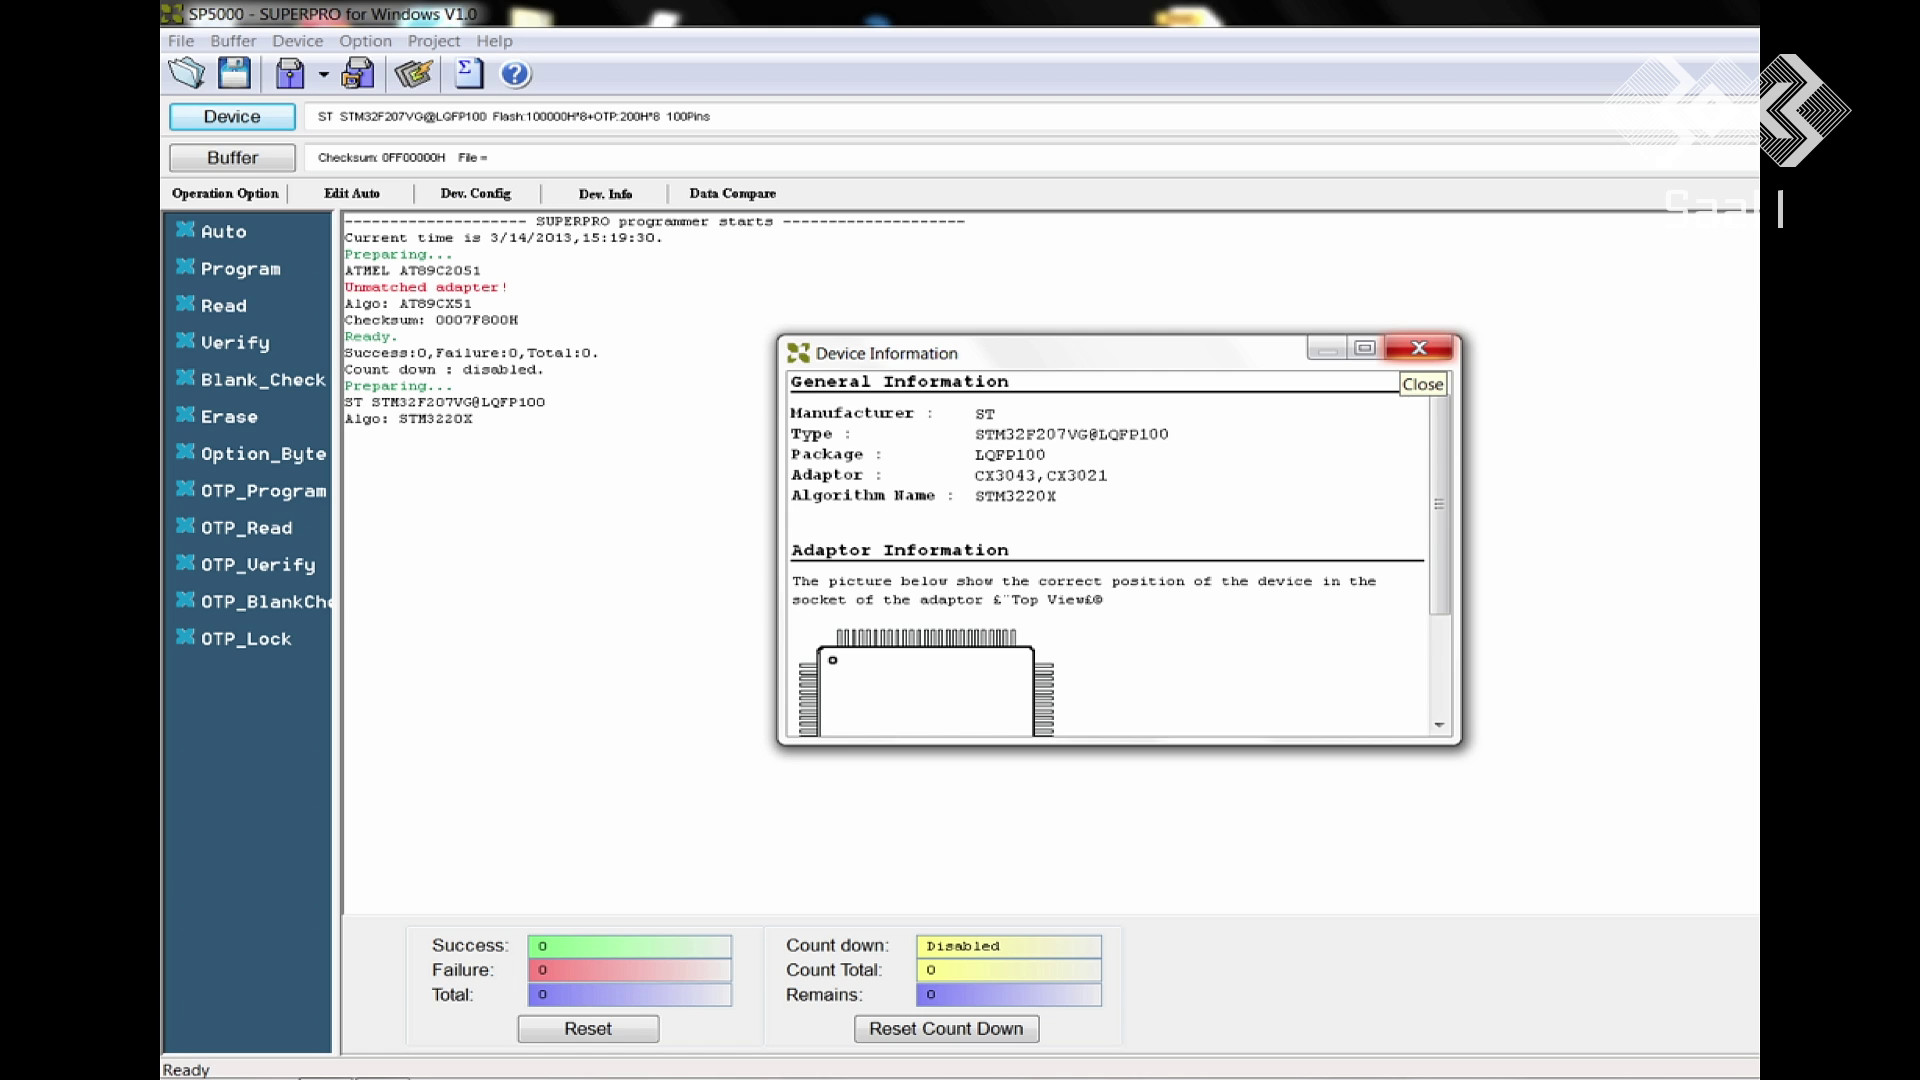Run the Program operation
Viewport: 1920px width, 1080px height.
(x=229, y=268)
